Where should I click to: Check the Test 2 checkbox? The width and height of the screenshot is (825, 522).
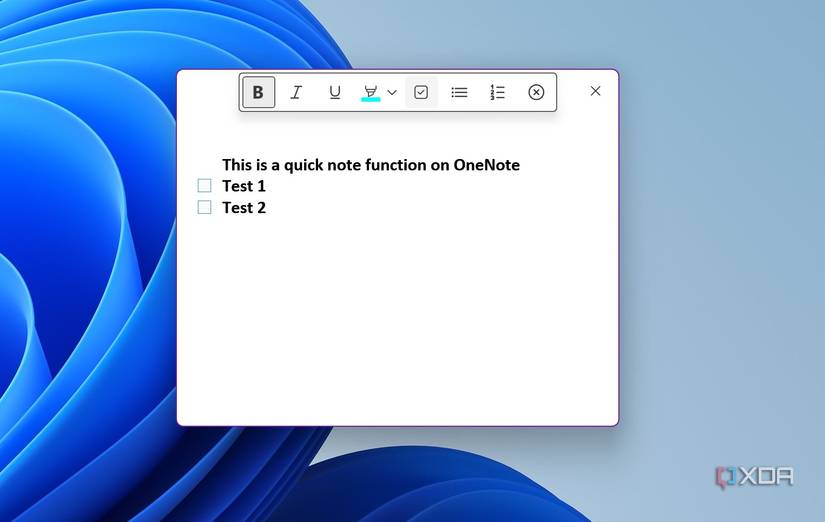204,207
